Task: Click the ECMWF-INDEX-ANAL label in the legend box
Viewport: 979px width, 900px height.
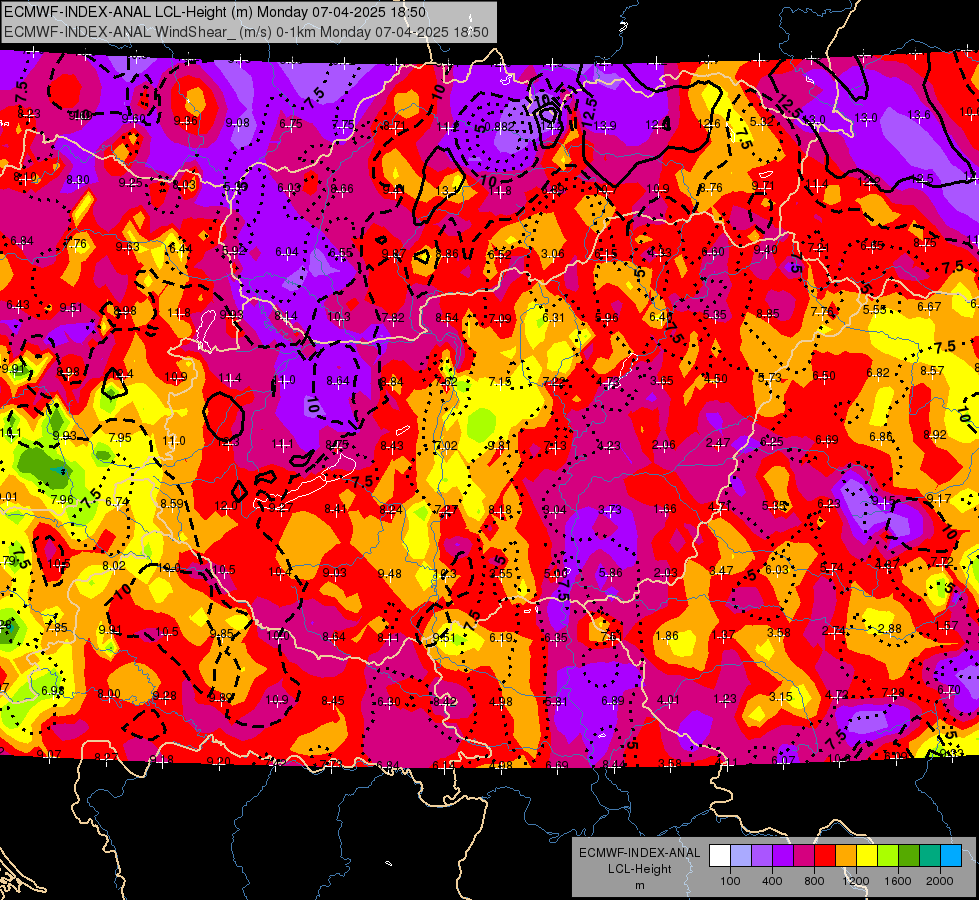Action: coord(639,853)
